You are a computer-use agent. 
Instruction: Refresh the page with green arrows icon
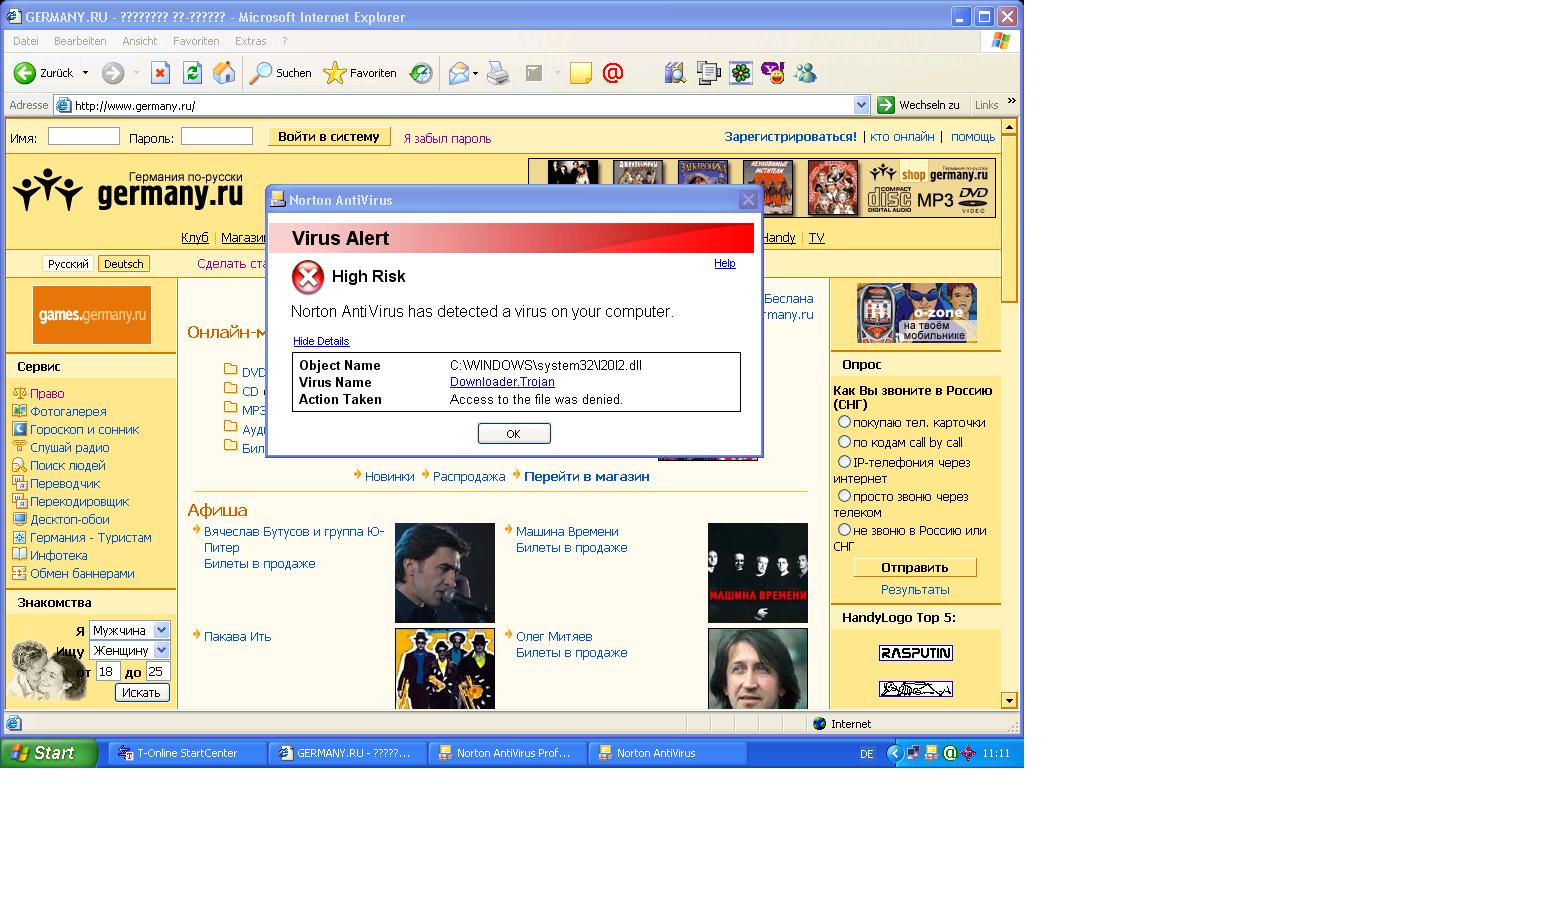click(192, 73)
